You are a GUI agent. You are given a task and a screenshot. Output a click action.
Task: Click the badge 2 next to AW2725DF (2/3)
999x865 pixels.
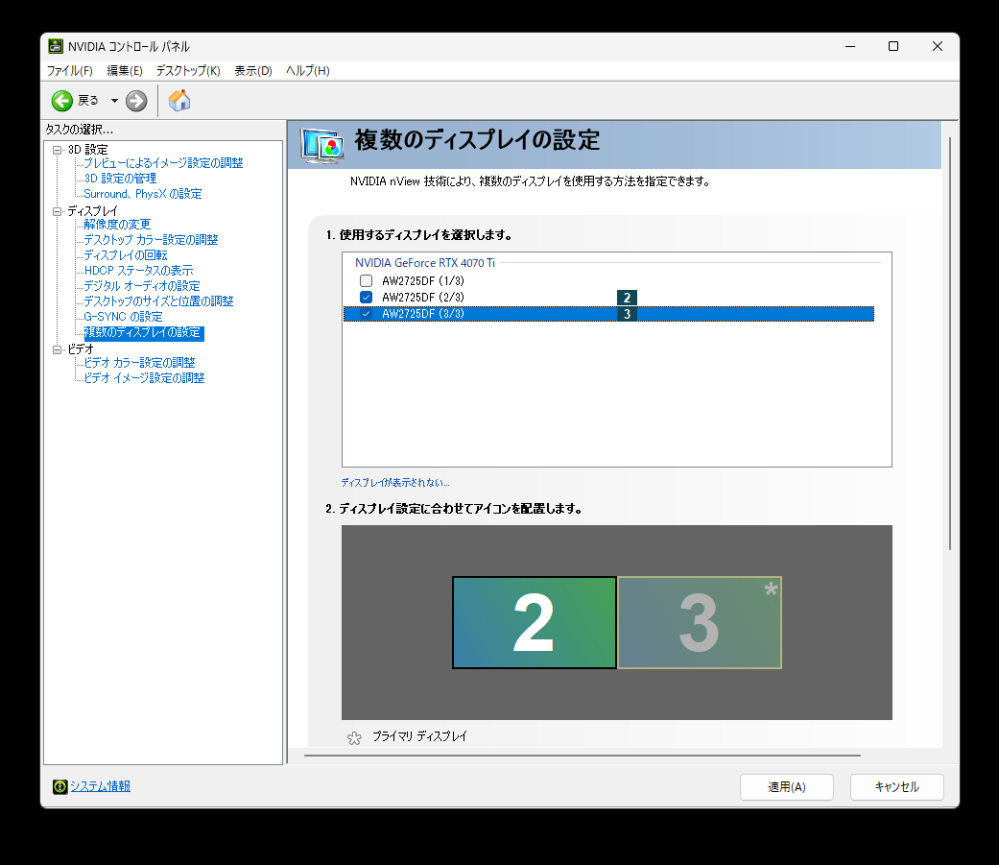pos(627,297)
